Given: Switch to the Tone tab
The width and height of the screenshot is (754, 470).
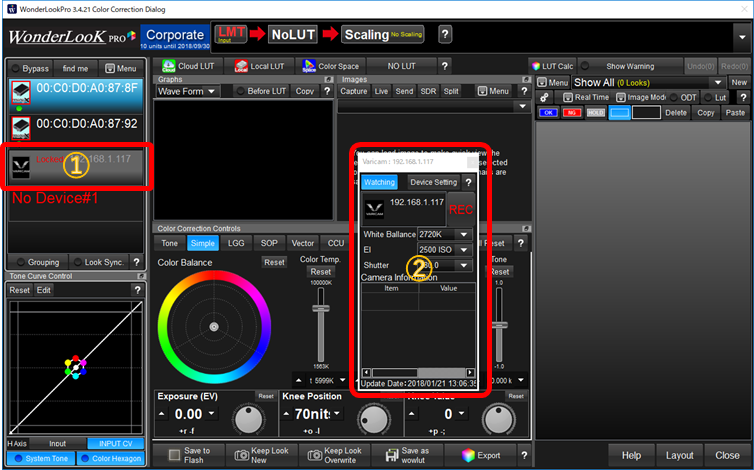Looking at the screenshot, I should point(169,243).
